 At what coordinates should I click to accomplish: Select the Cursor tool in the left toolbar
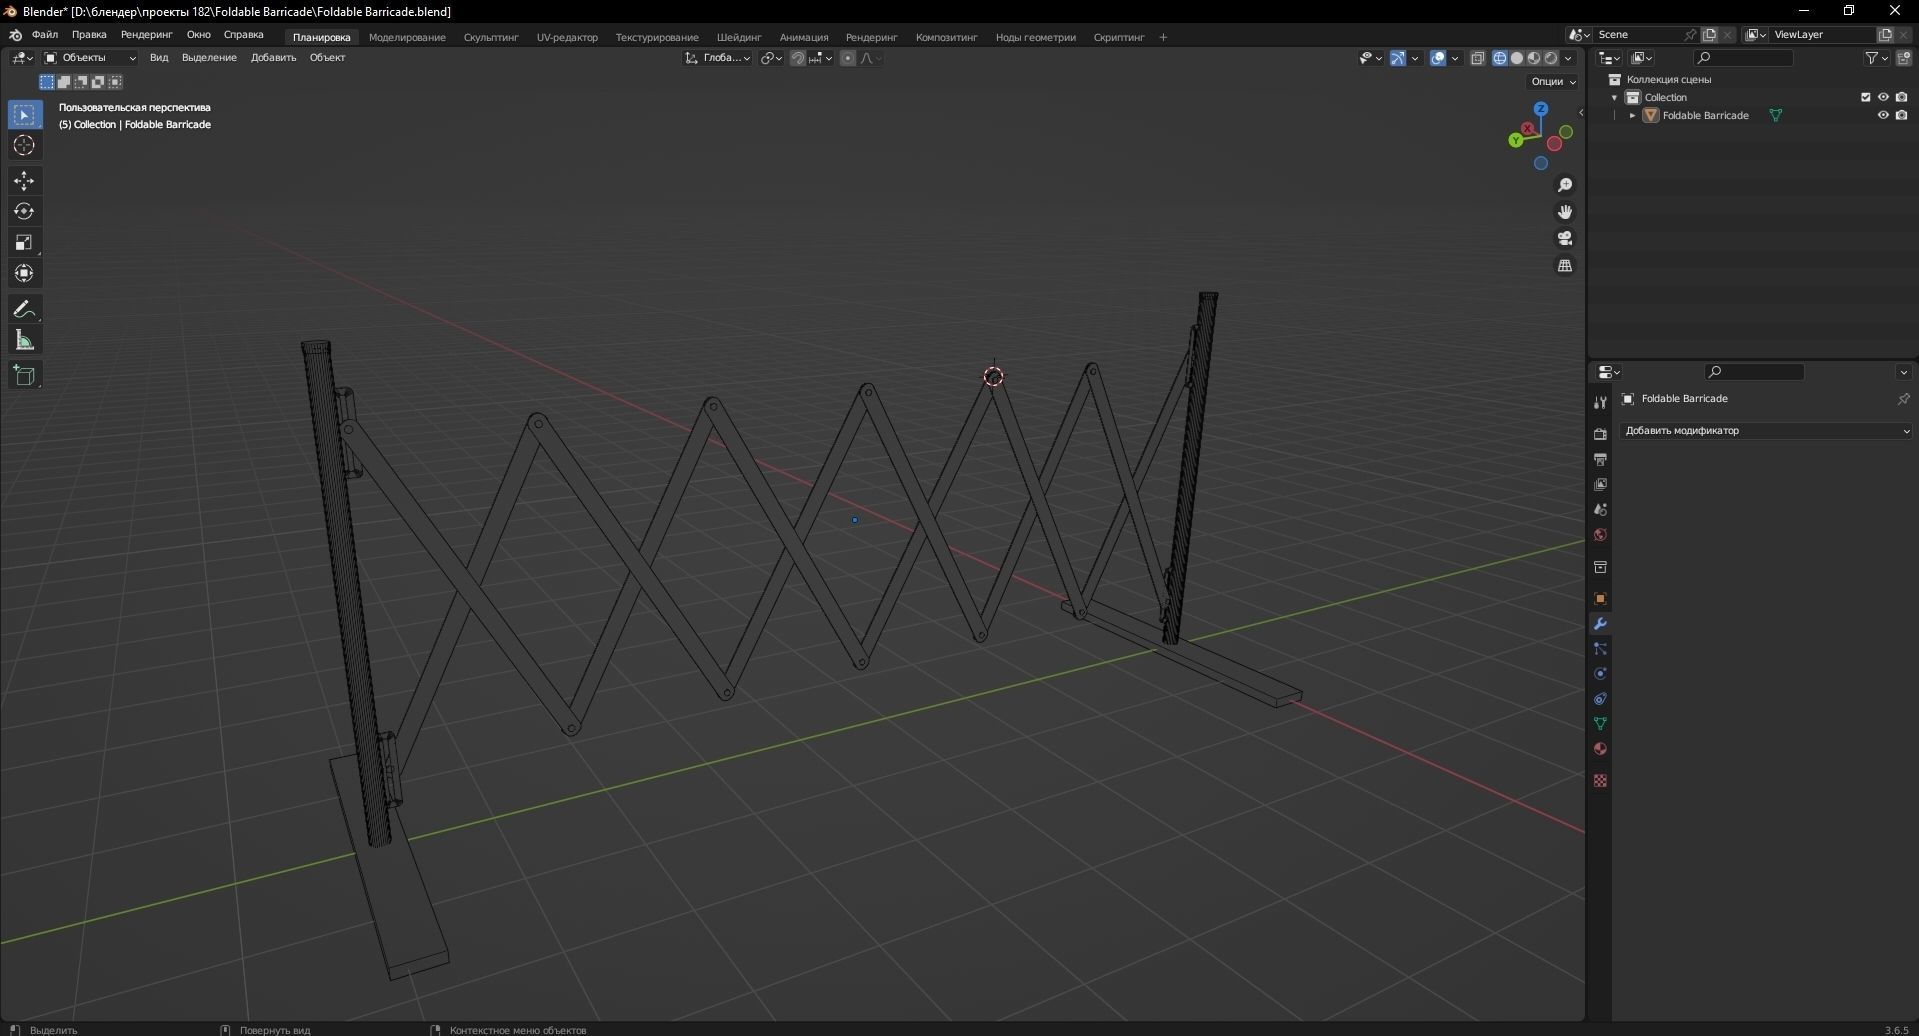click(24, 146)
